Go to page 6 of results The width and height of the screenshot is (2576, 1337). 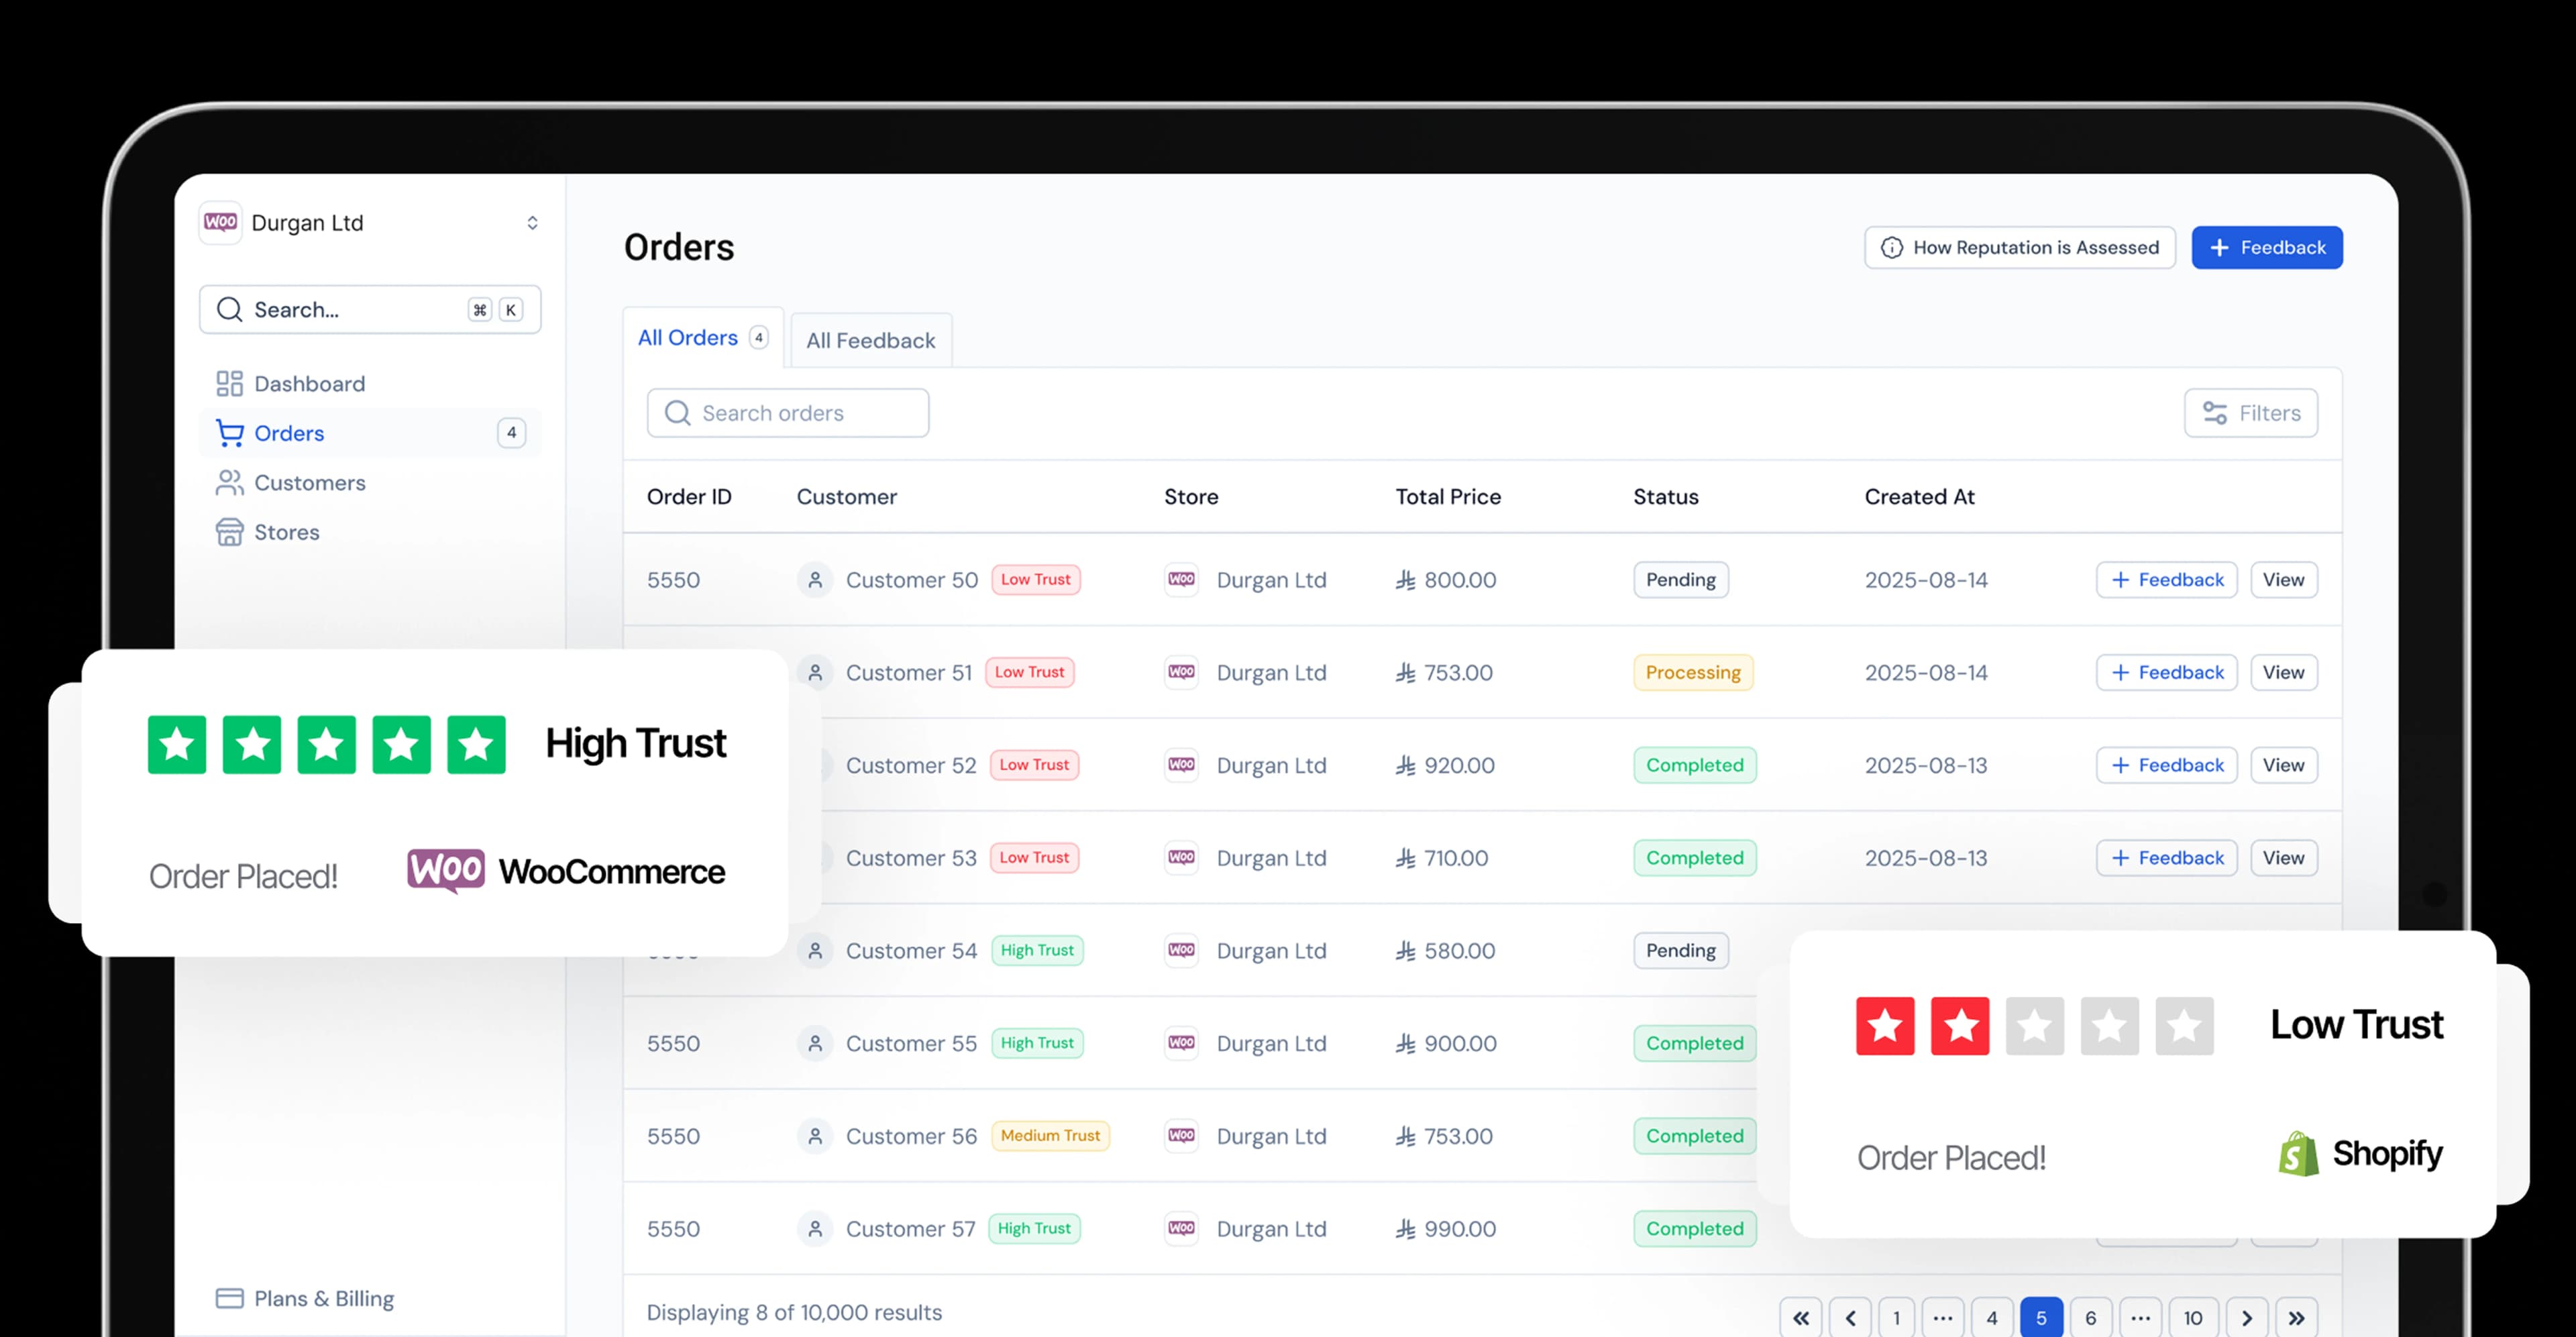pos(2090,1318)
